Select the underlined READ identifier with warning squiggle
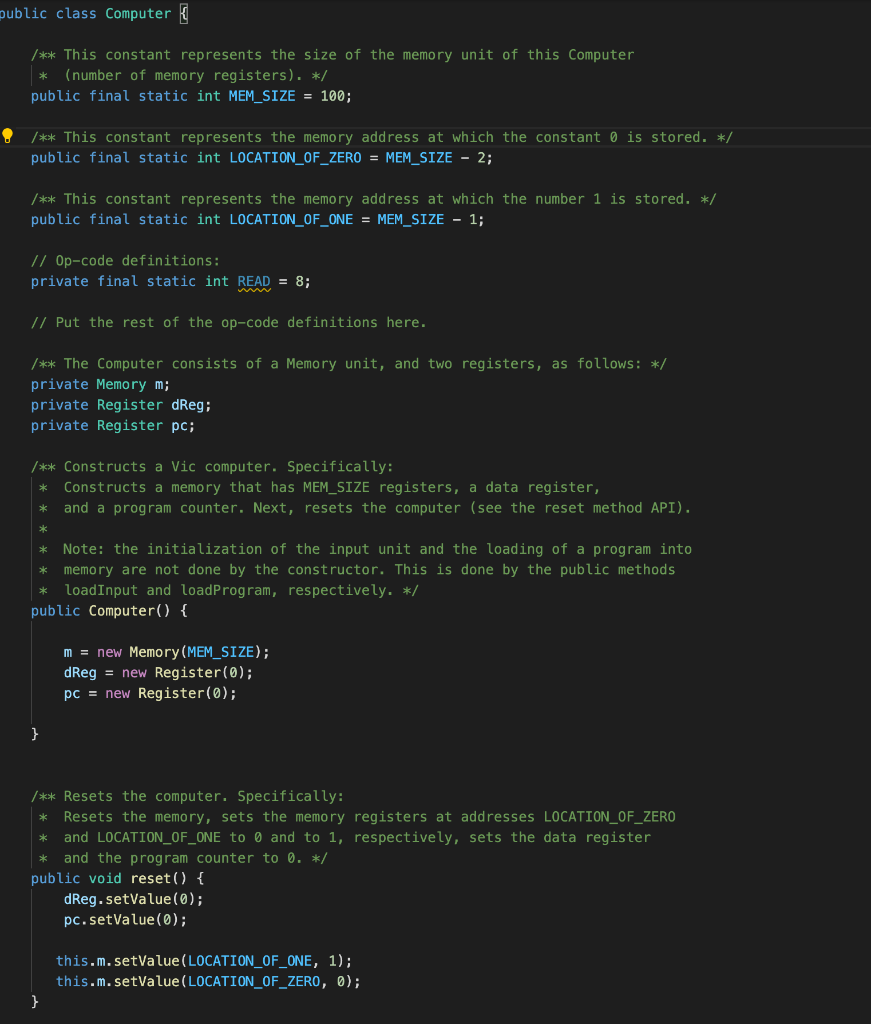 [253, 281]
